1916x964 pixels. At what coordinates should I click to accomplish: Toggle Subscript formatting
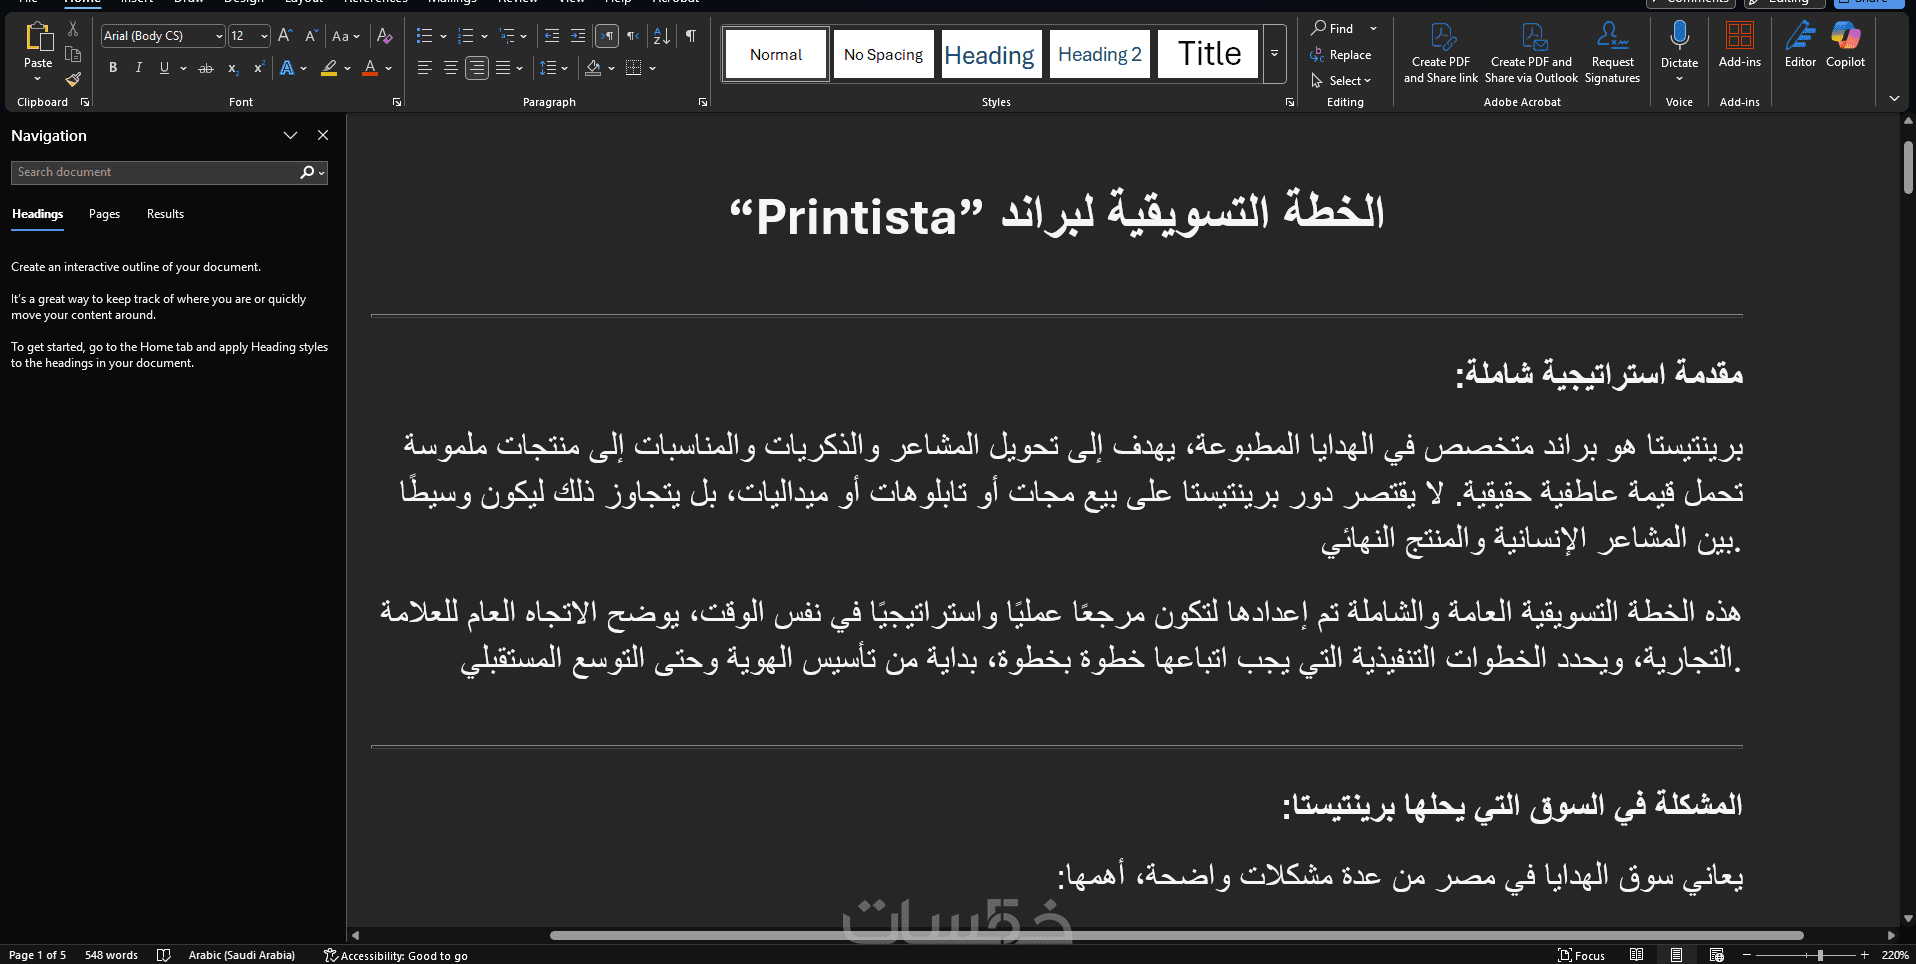pos(233,68)
